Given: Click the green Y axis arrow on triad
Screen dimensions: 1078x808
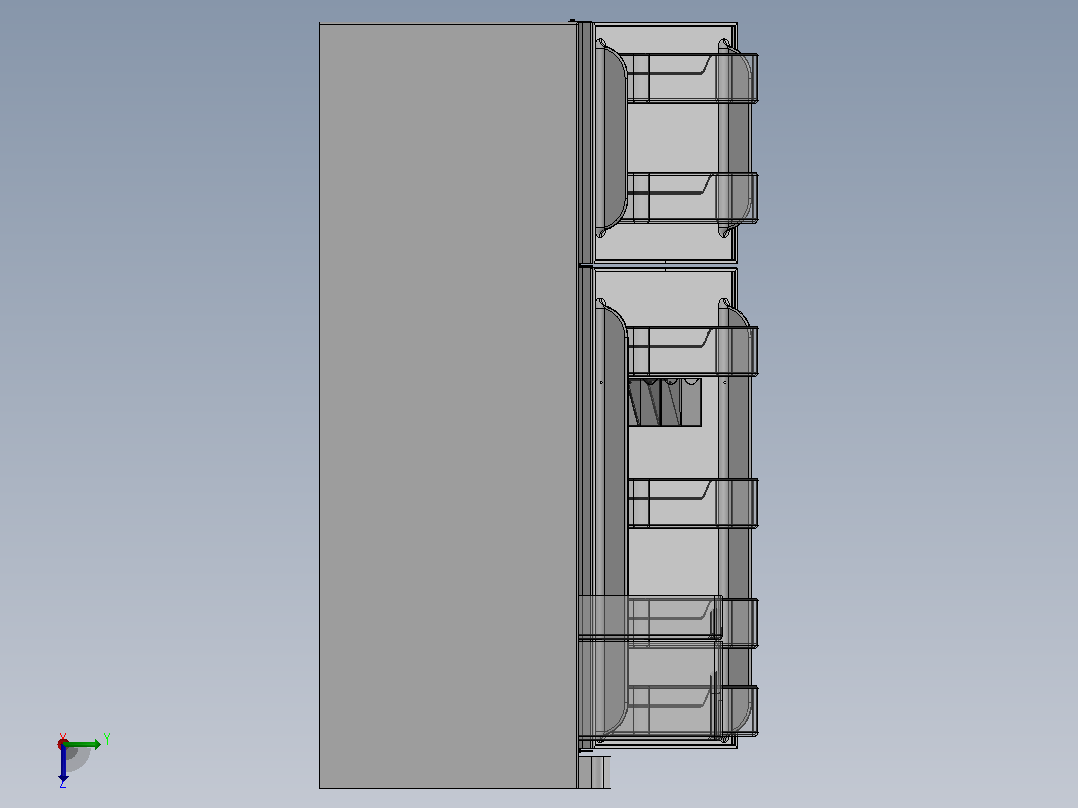Looking at the screenshot, I should pos(84,745).
